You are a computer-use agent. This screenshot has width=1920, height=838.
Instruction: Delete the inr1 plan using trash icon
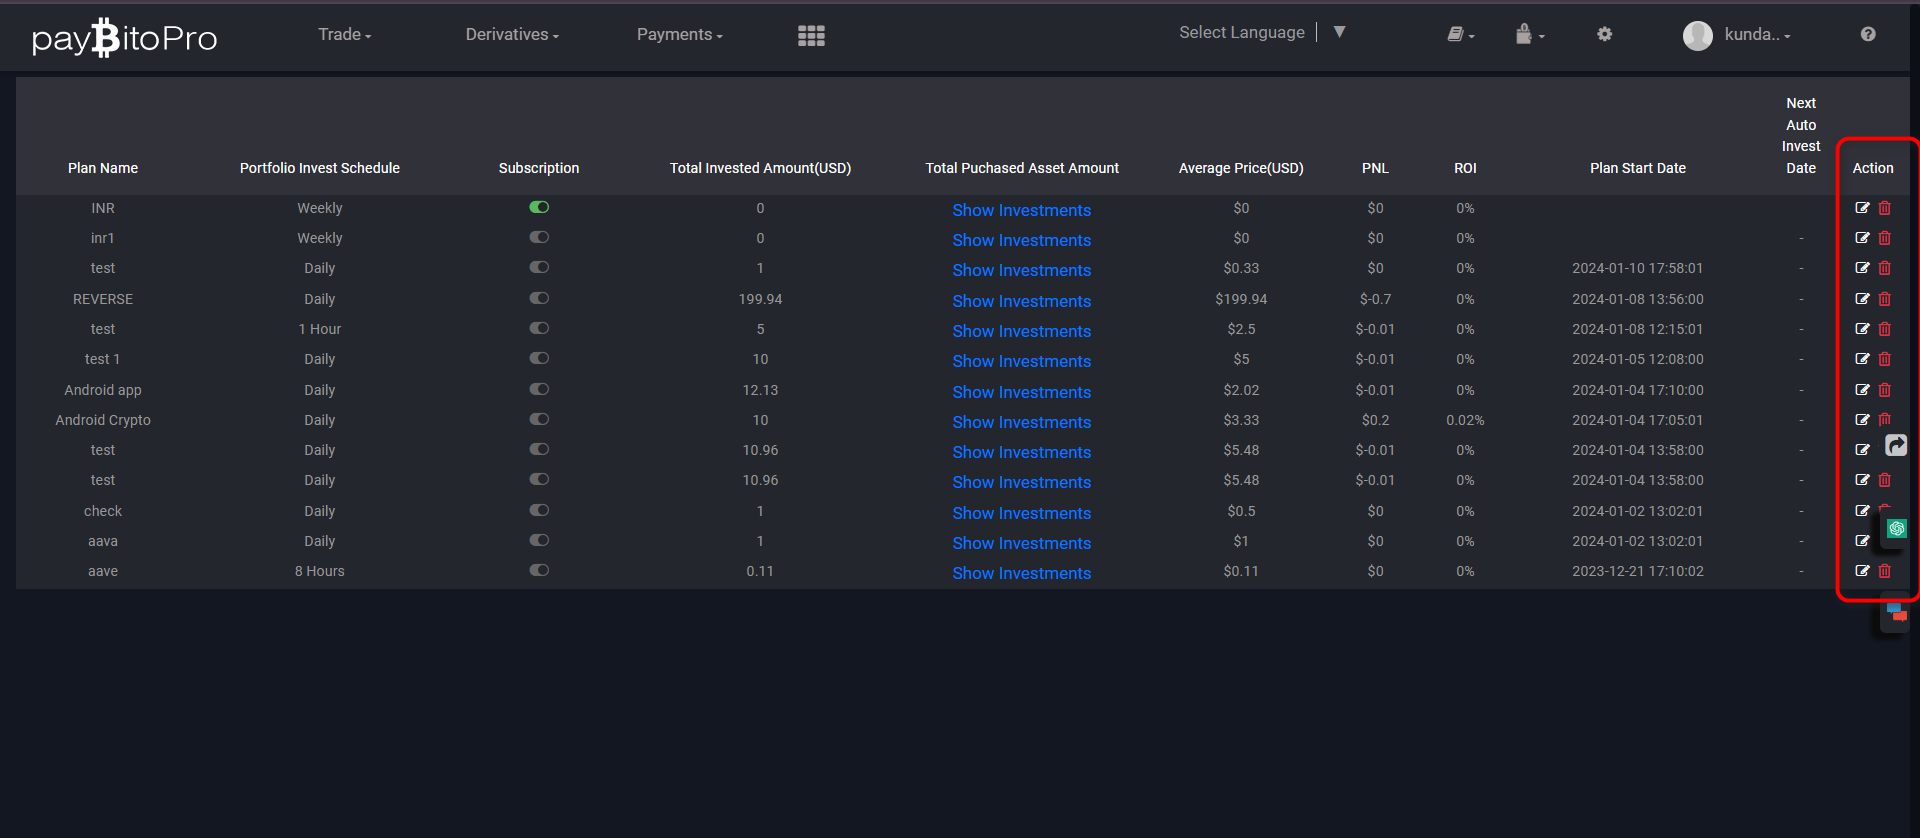pos(1885,238)
